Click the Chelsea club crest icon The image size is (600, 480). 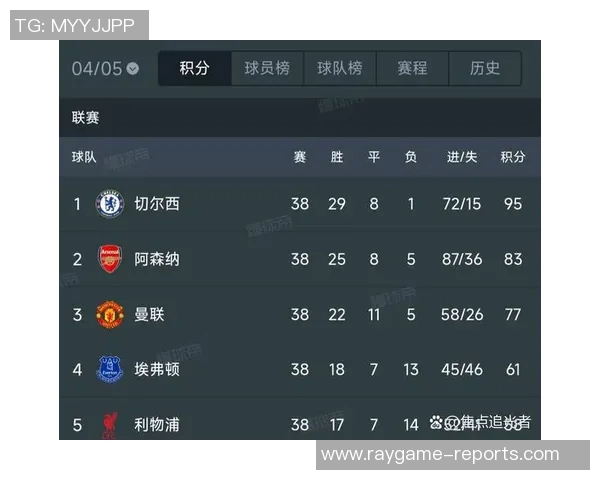click(110, 204)
